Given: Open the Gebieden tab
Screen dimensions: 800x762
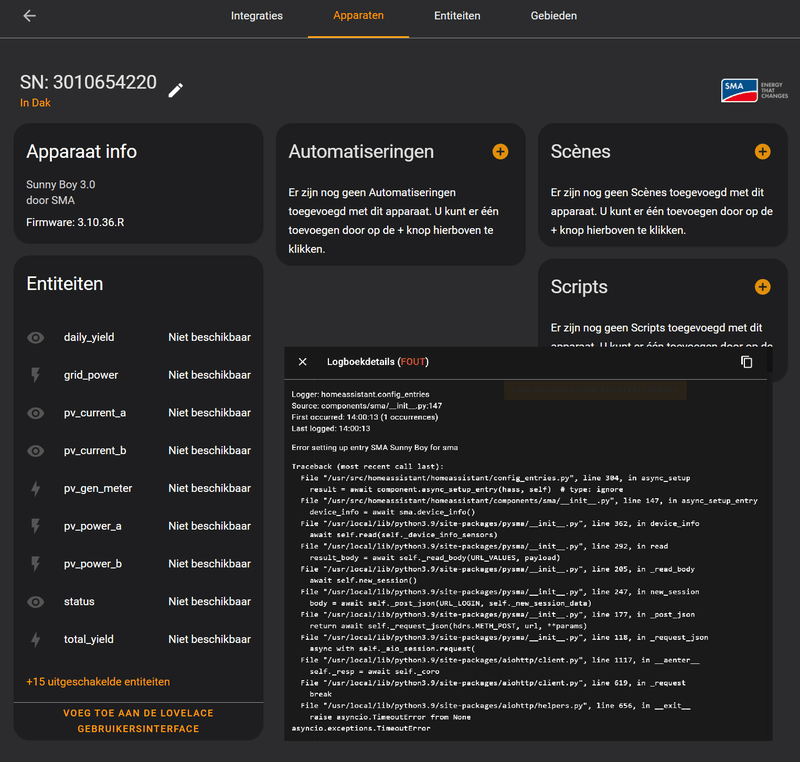Looking at the screenshot, I should (554, 16).
